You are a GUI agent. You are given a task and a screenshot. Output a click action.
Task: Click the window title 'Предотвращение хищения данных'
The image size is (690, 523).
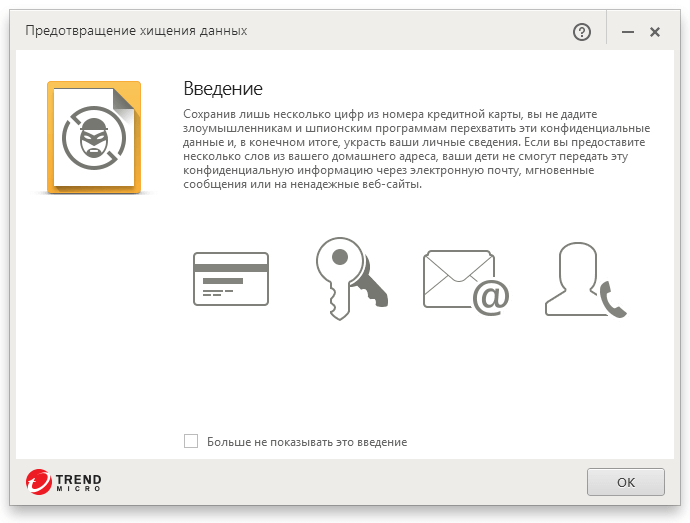[136, 31]
